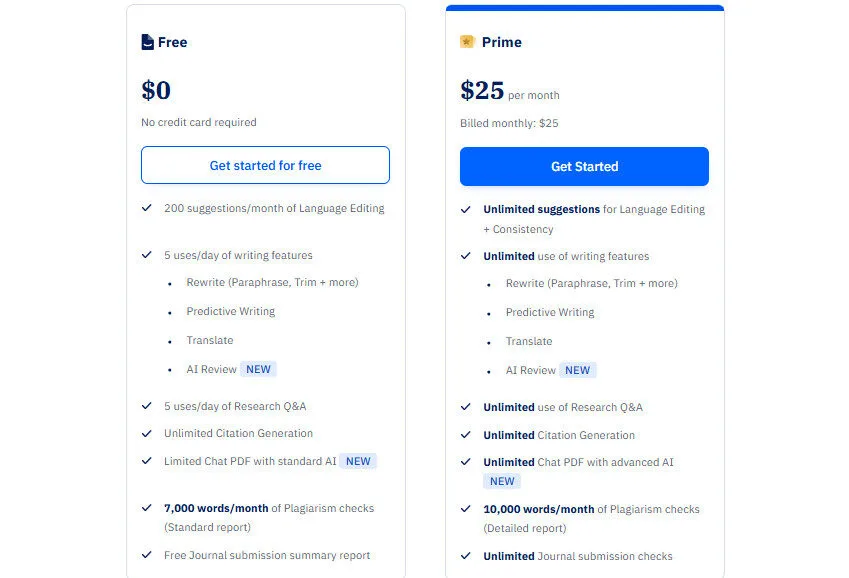Click checkmark beside Prime "Unlimited suggestions" feature
The image size is (849, 578).
(x=466, y=209)
